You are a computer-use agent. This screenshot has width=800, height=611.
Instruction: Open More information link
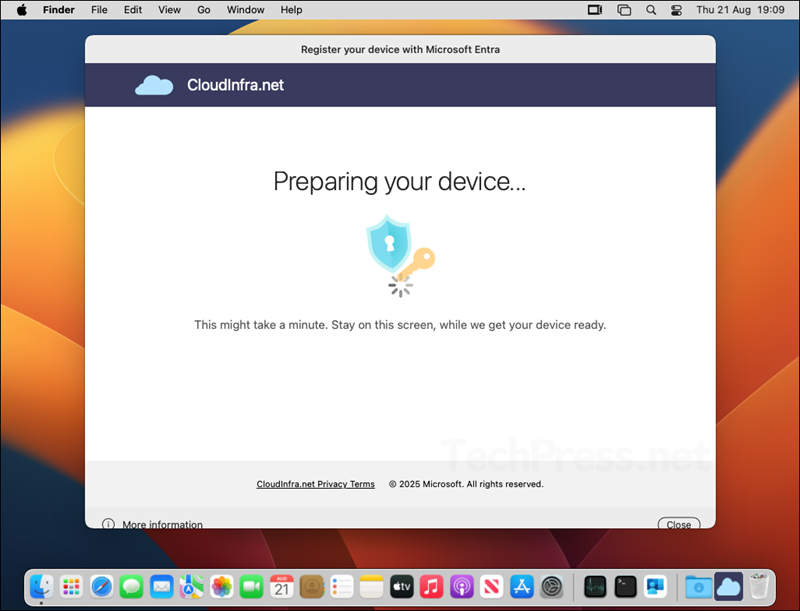(162, 524)
